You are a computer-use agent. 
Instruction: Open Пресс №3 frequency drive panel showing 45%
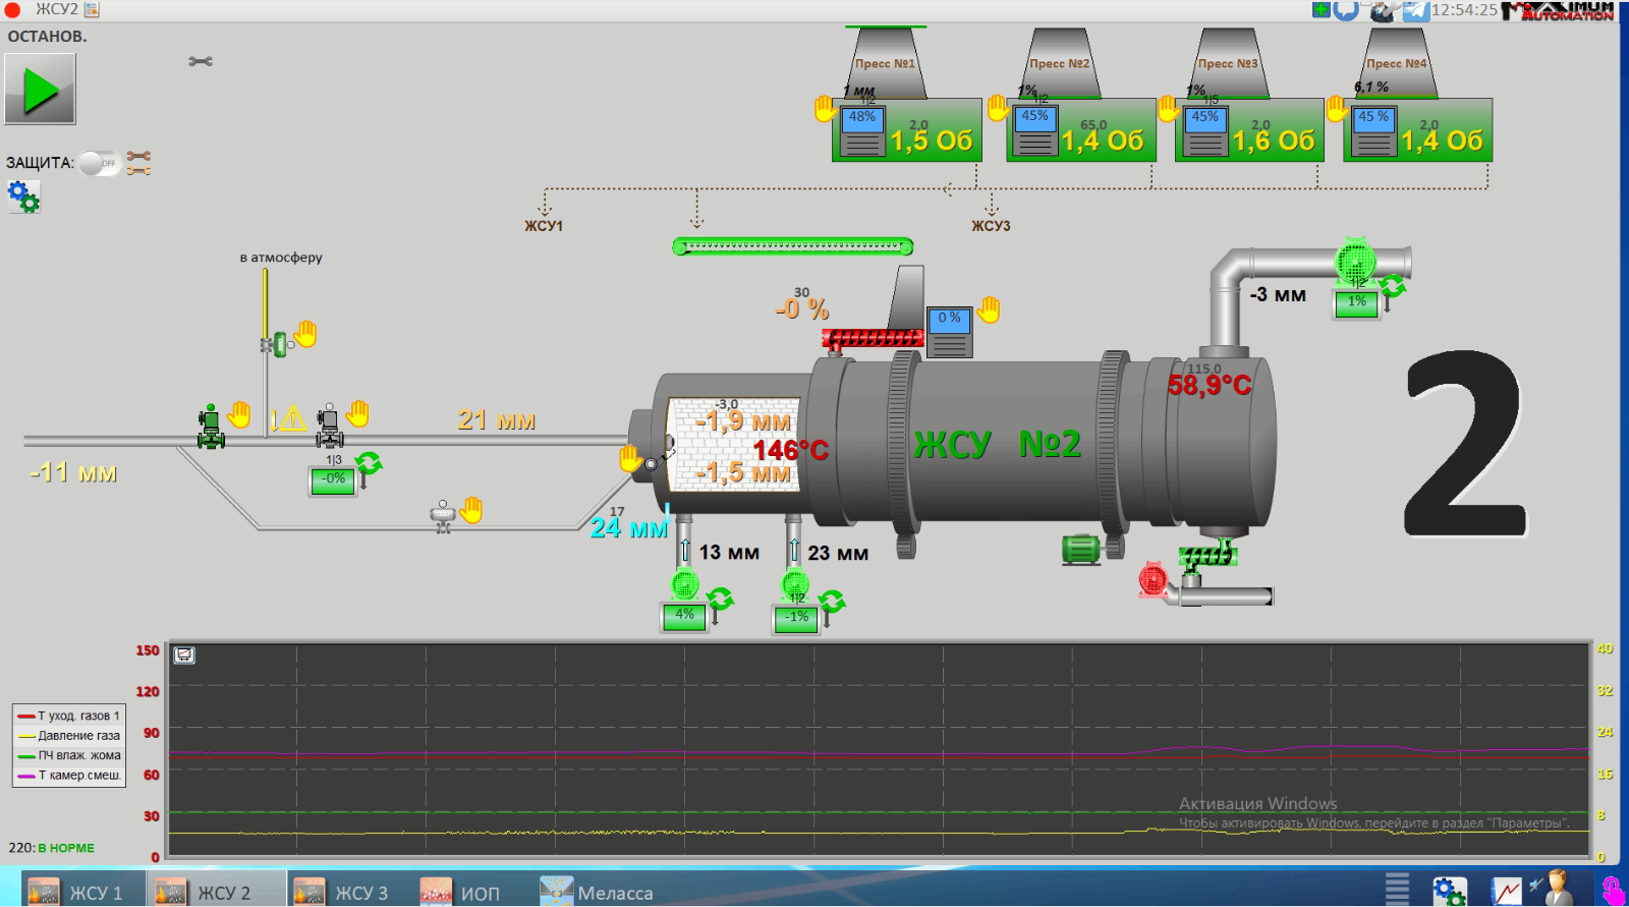pos(1205,131)
